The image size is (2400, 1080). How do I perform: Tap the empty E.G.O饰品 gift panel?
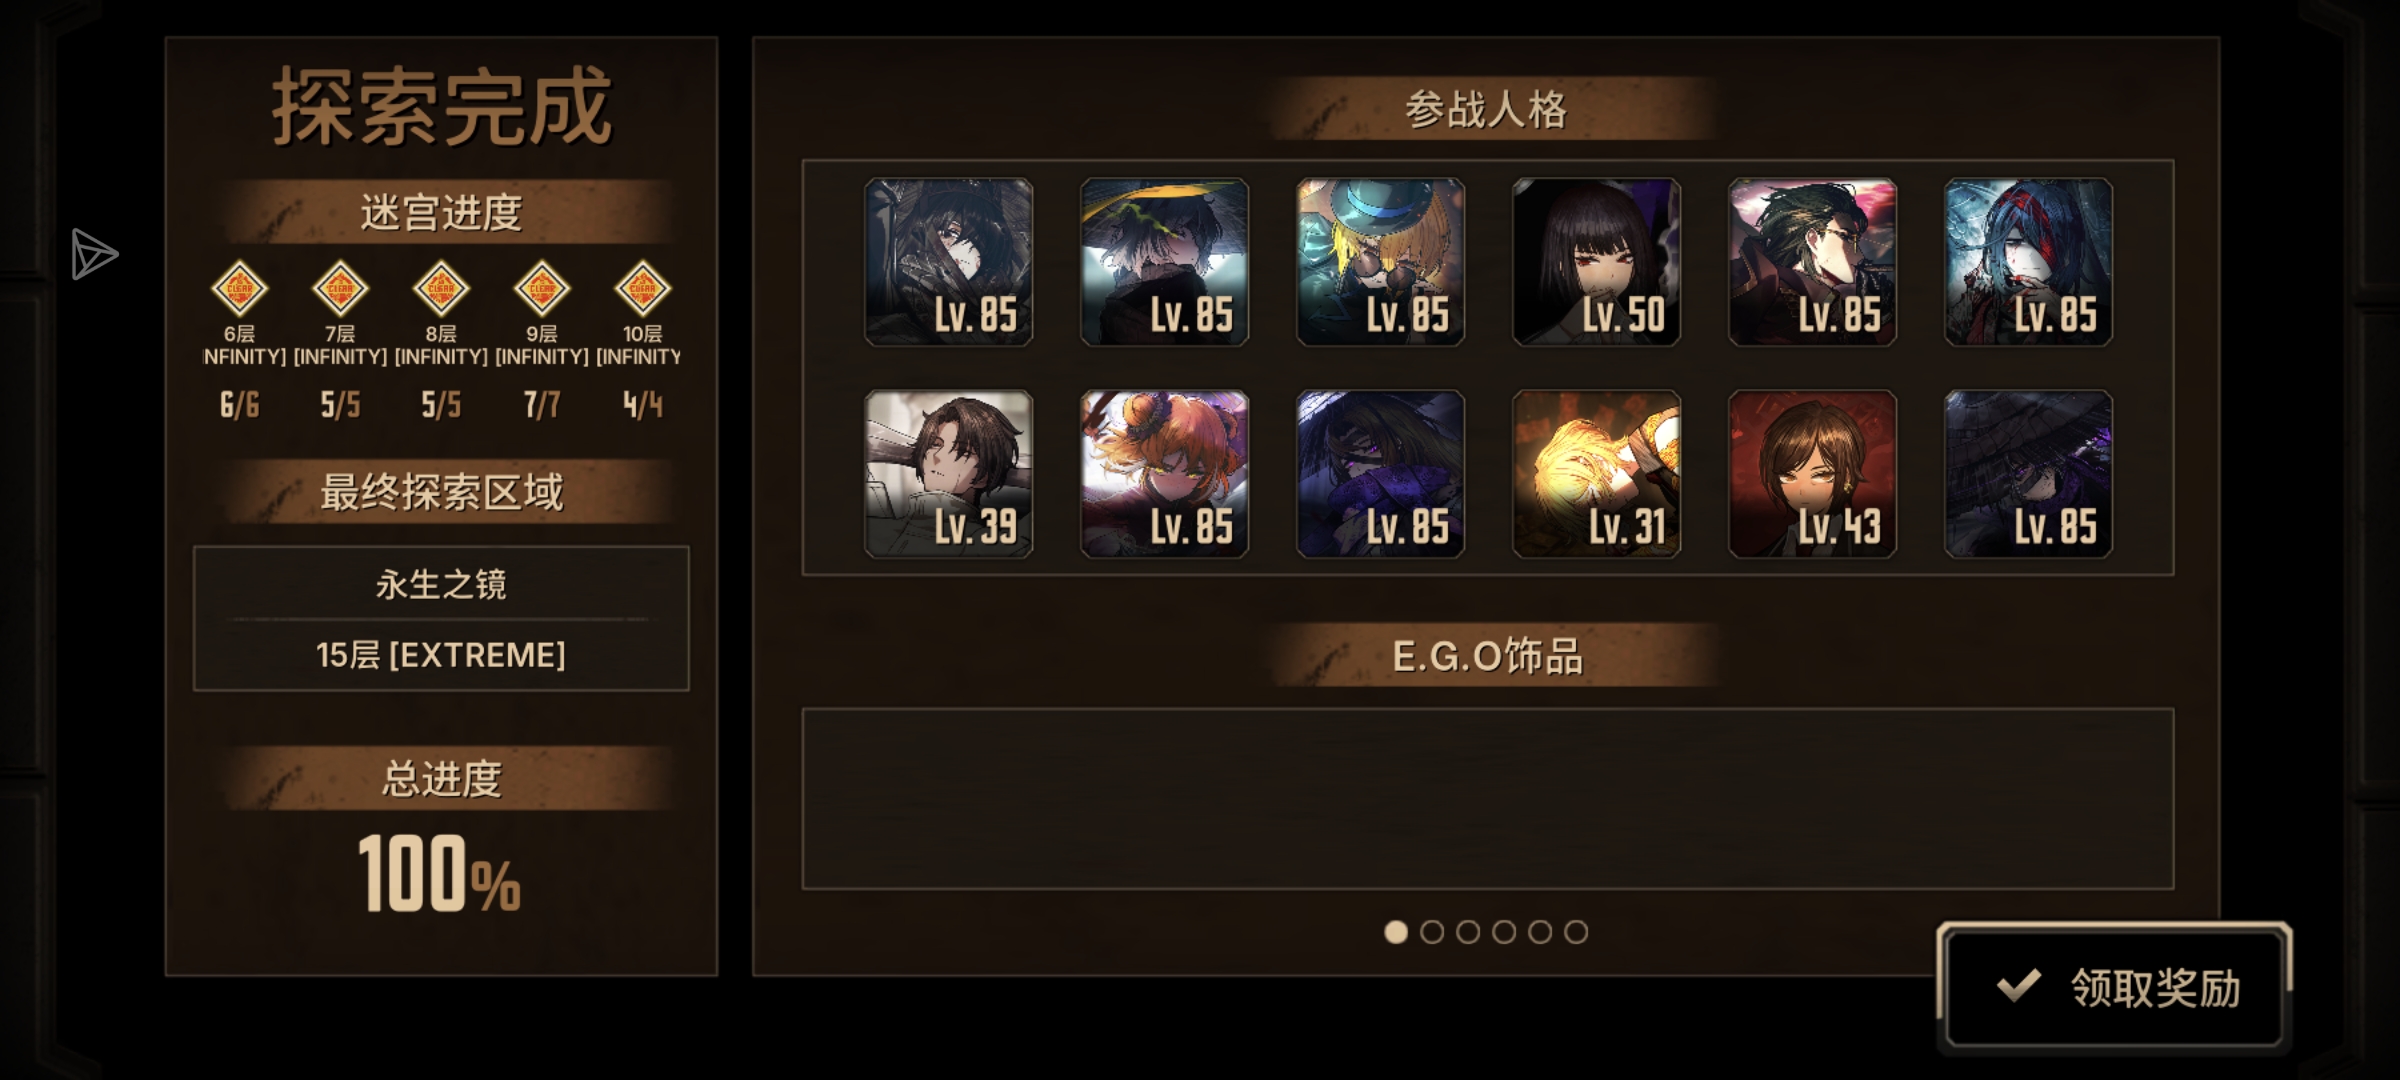1488,799
